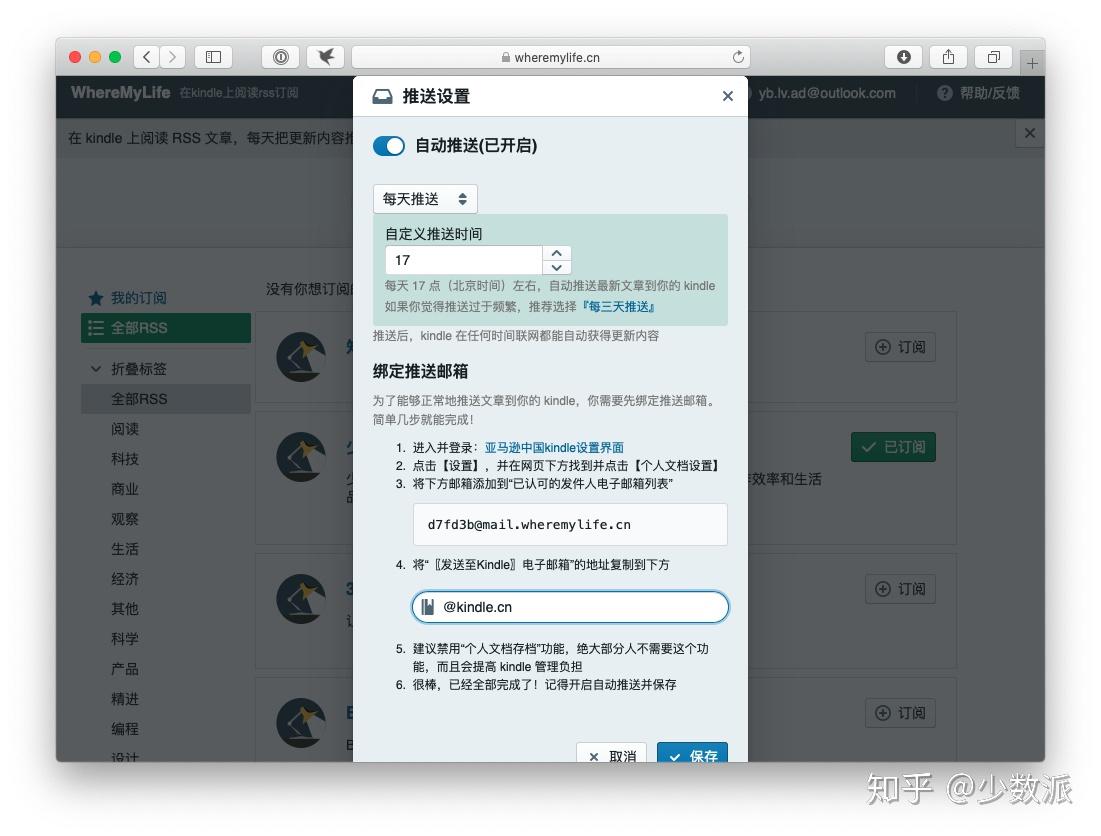Image resolution: width=1101 pixels, height=836 pixels.
Task: Open the 每天推送 frequency dropdown
Action: pos(424,199)
